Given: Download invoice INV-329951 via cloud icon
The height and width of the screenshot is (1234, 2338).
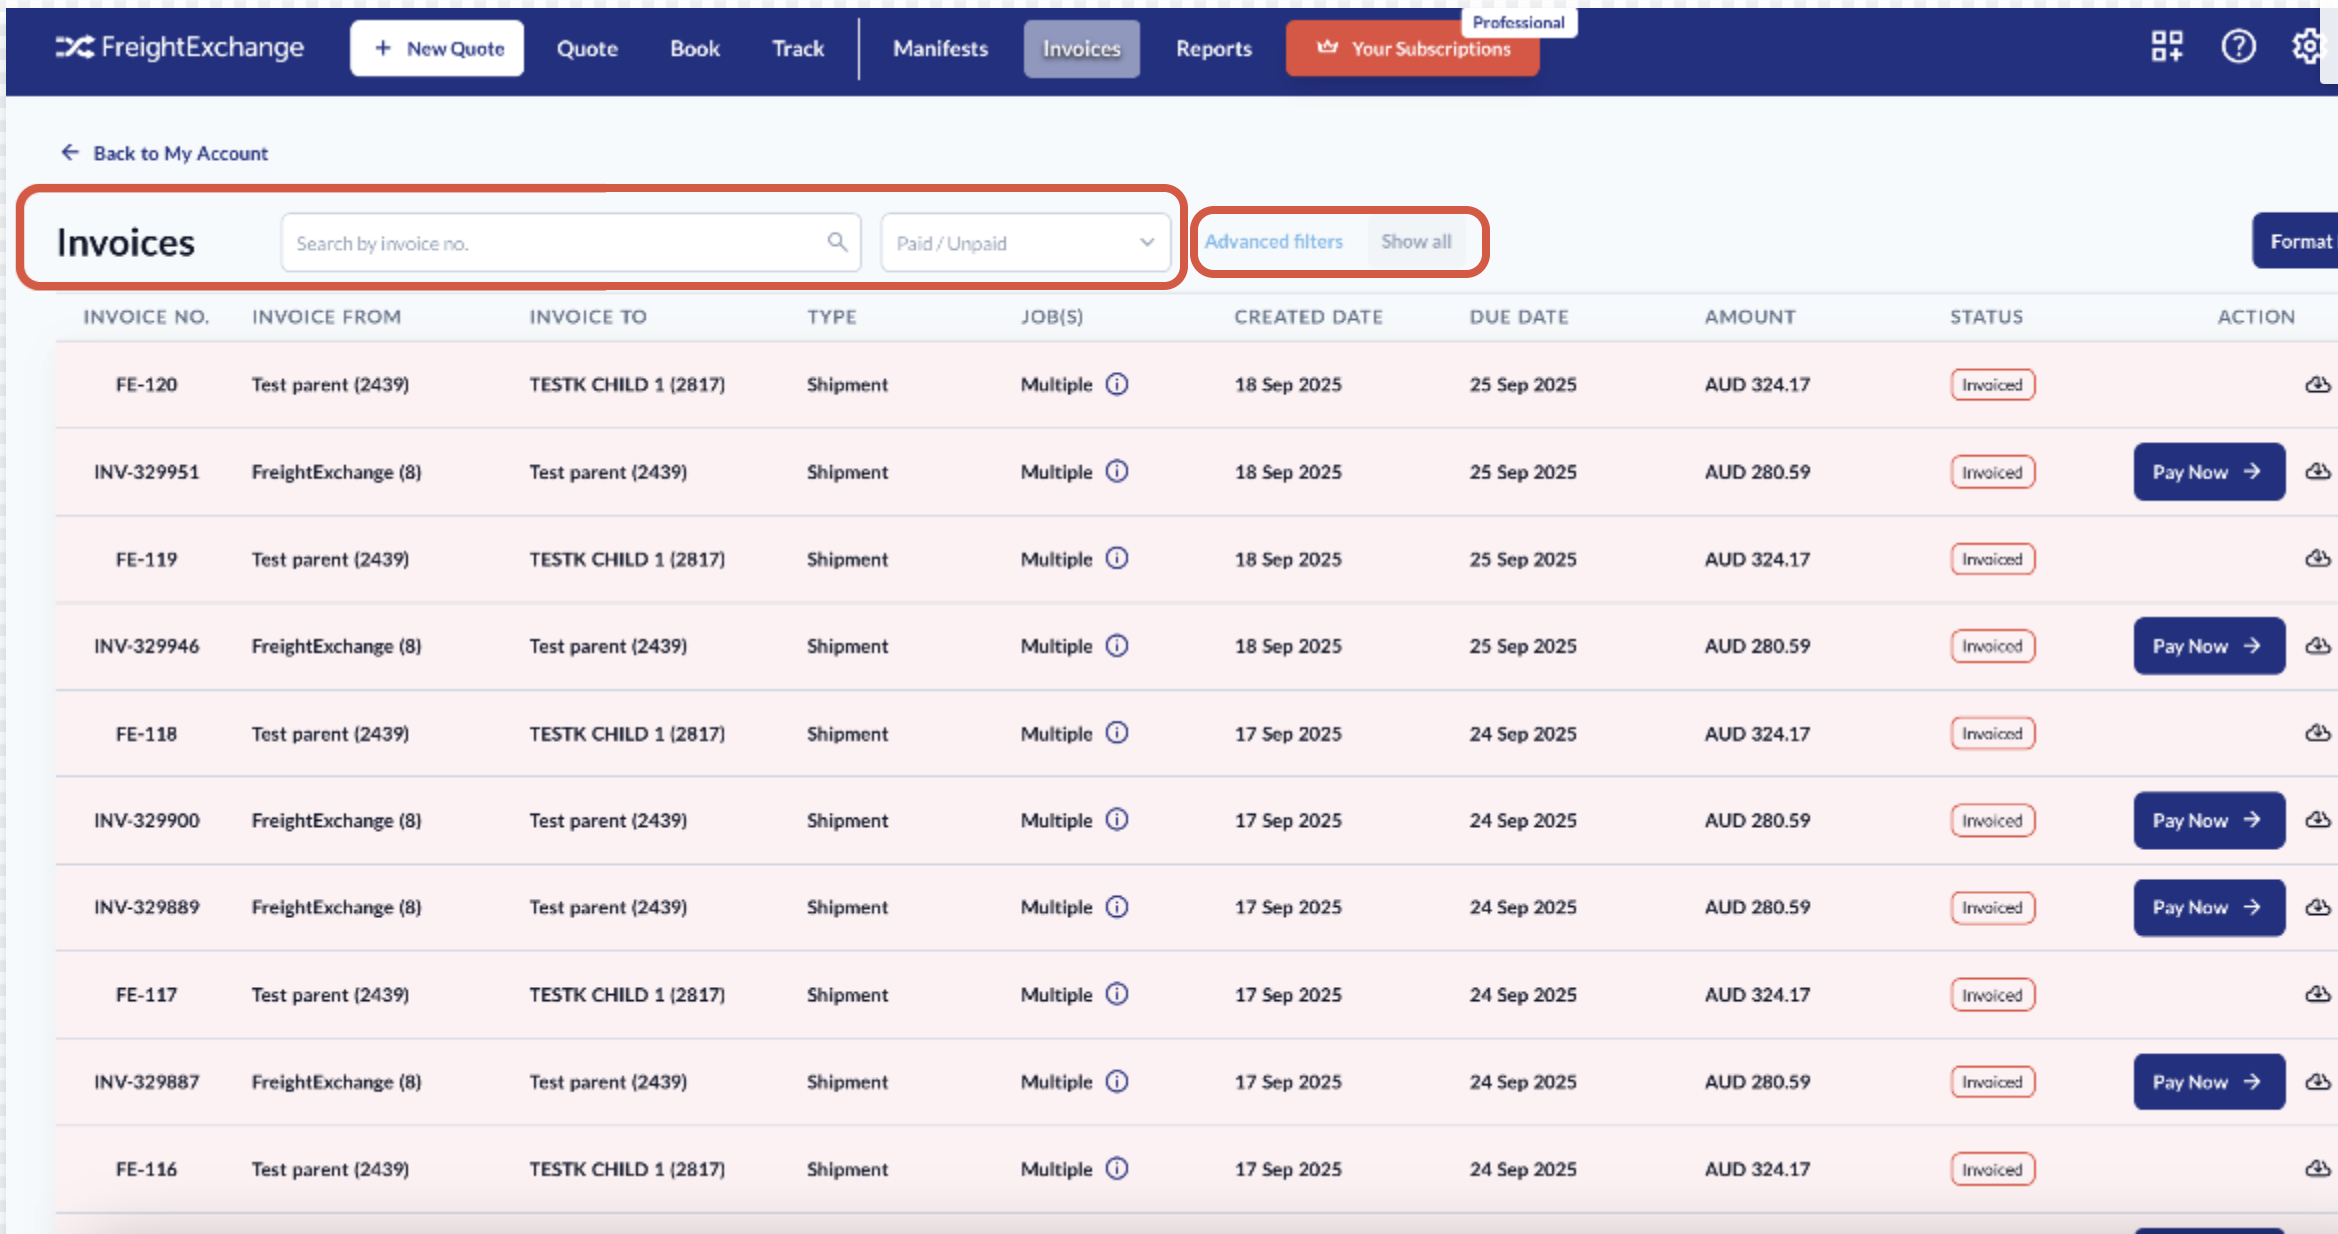Looking at the screenshot, I should point(2318,471).
